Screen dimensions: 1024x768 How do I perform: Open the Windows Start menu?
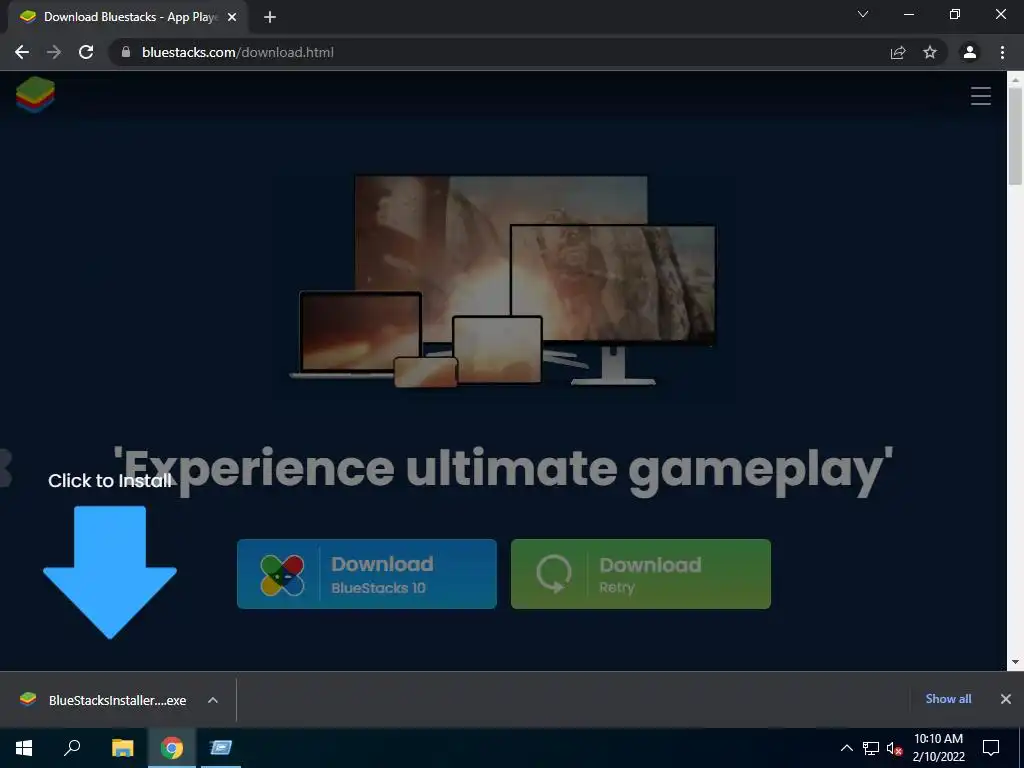point(24,748)
